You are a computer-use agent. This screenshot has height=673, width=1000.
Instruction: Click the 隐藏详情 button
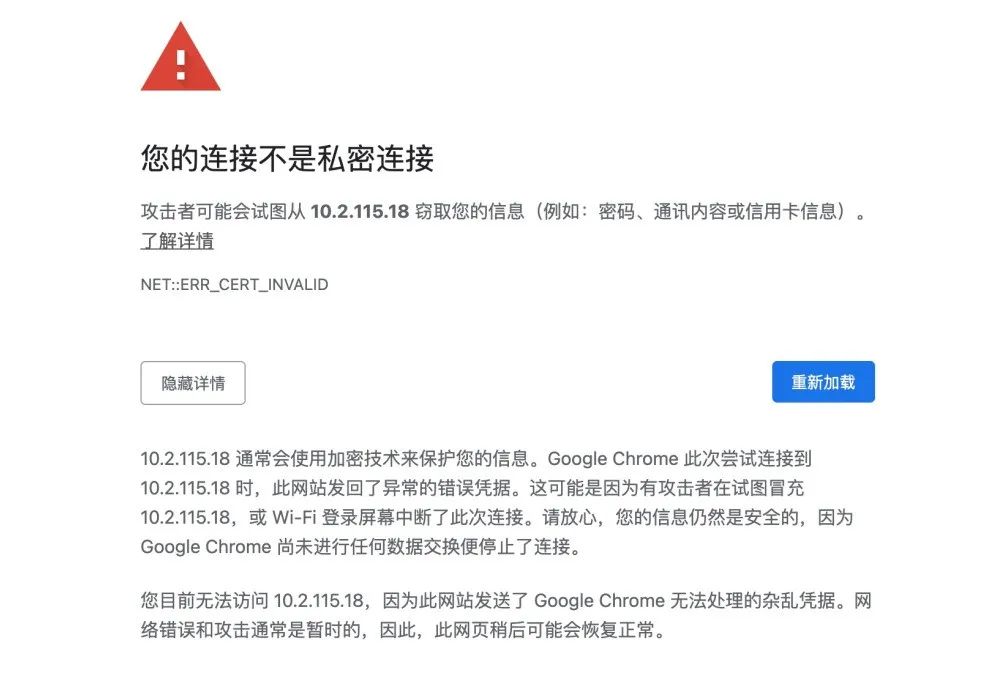193,383
